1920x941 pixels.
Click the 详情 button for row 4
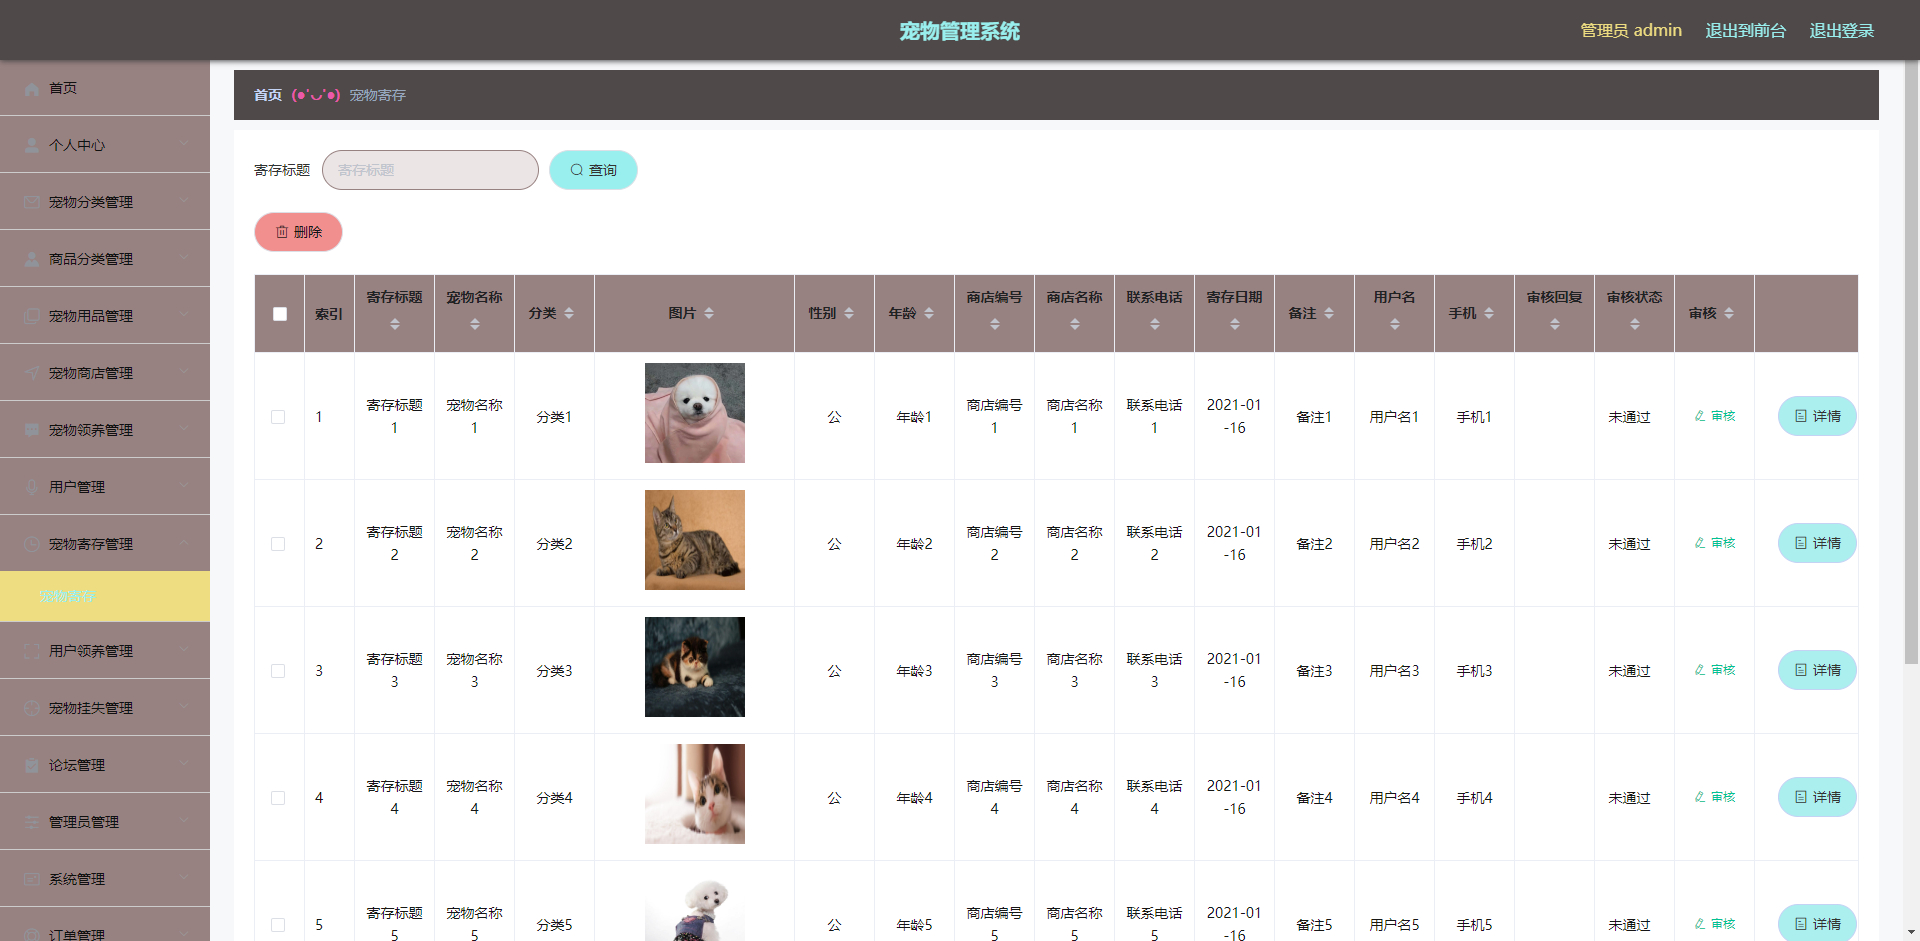[1817, 797]
